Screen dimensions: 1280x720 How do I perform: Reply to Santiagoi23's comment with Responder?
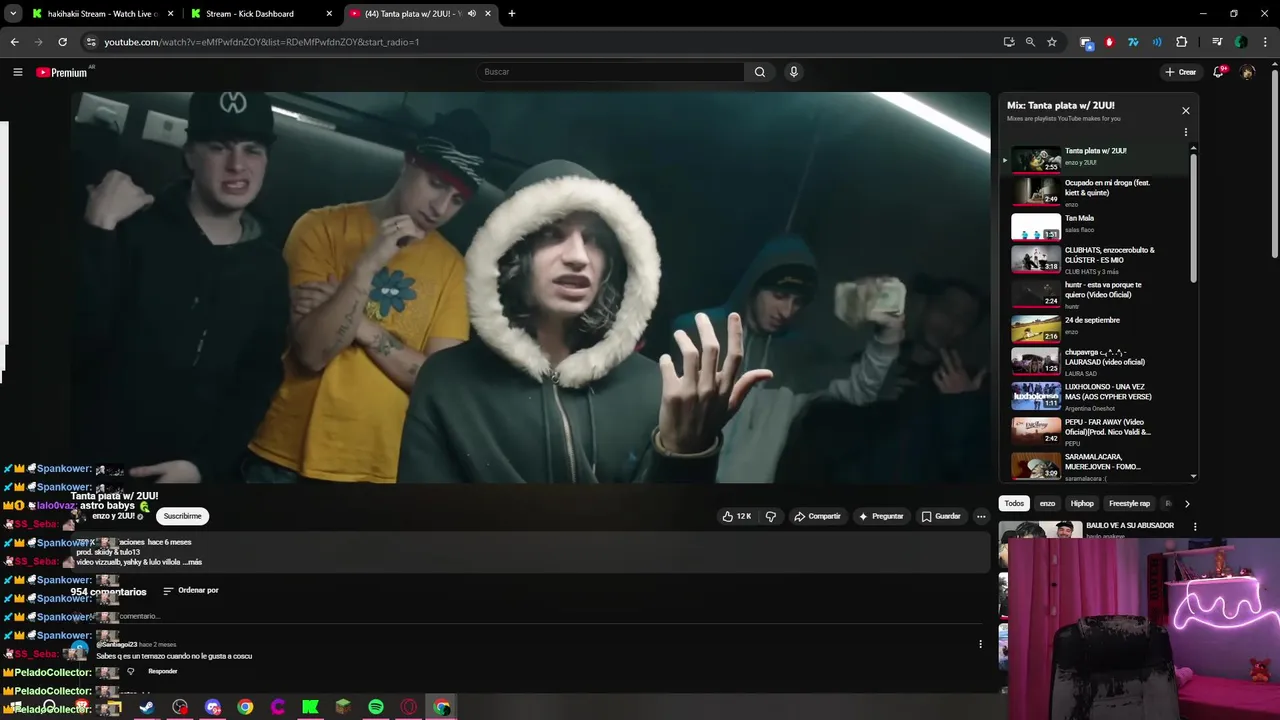(162, 671)
